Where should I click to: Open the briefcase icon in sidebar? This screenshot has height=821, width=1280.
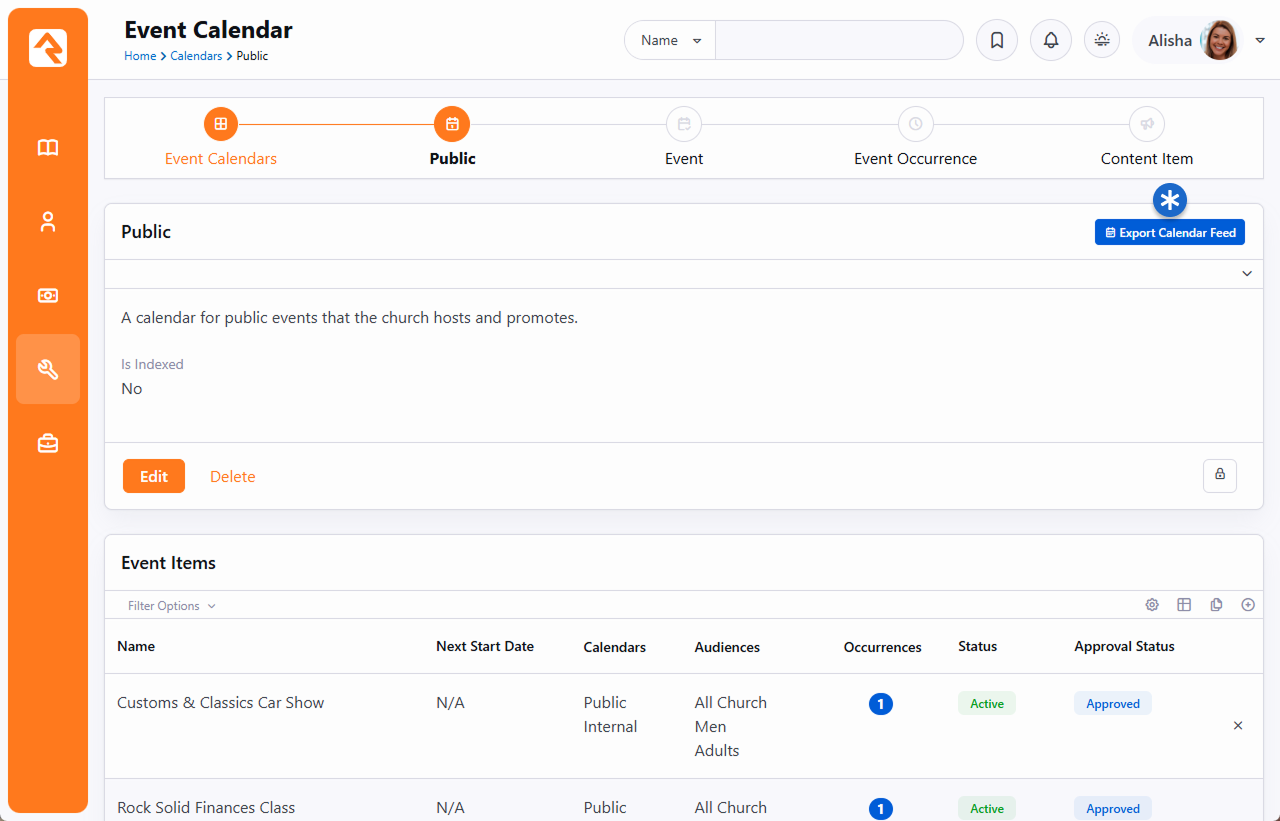[x=48, y=443]
